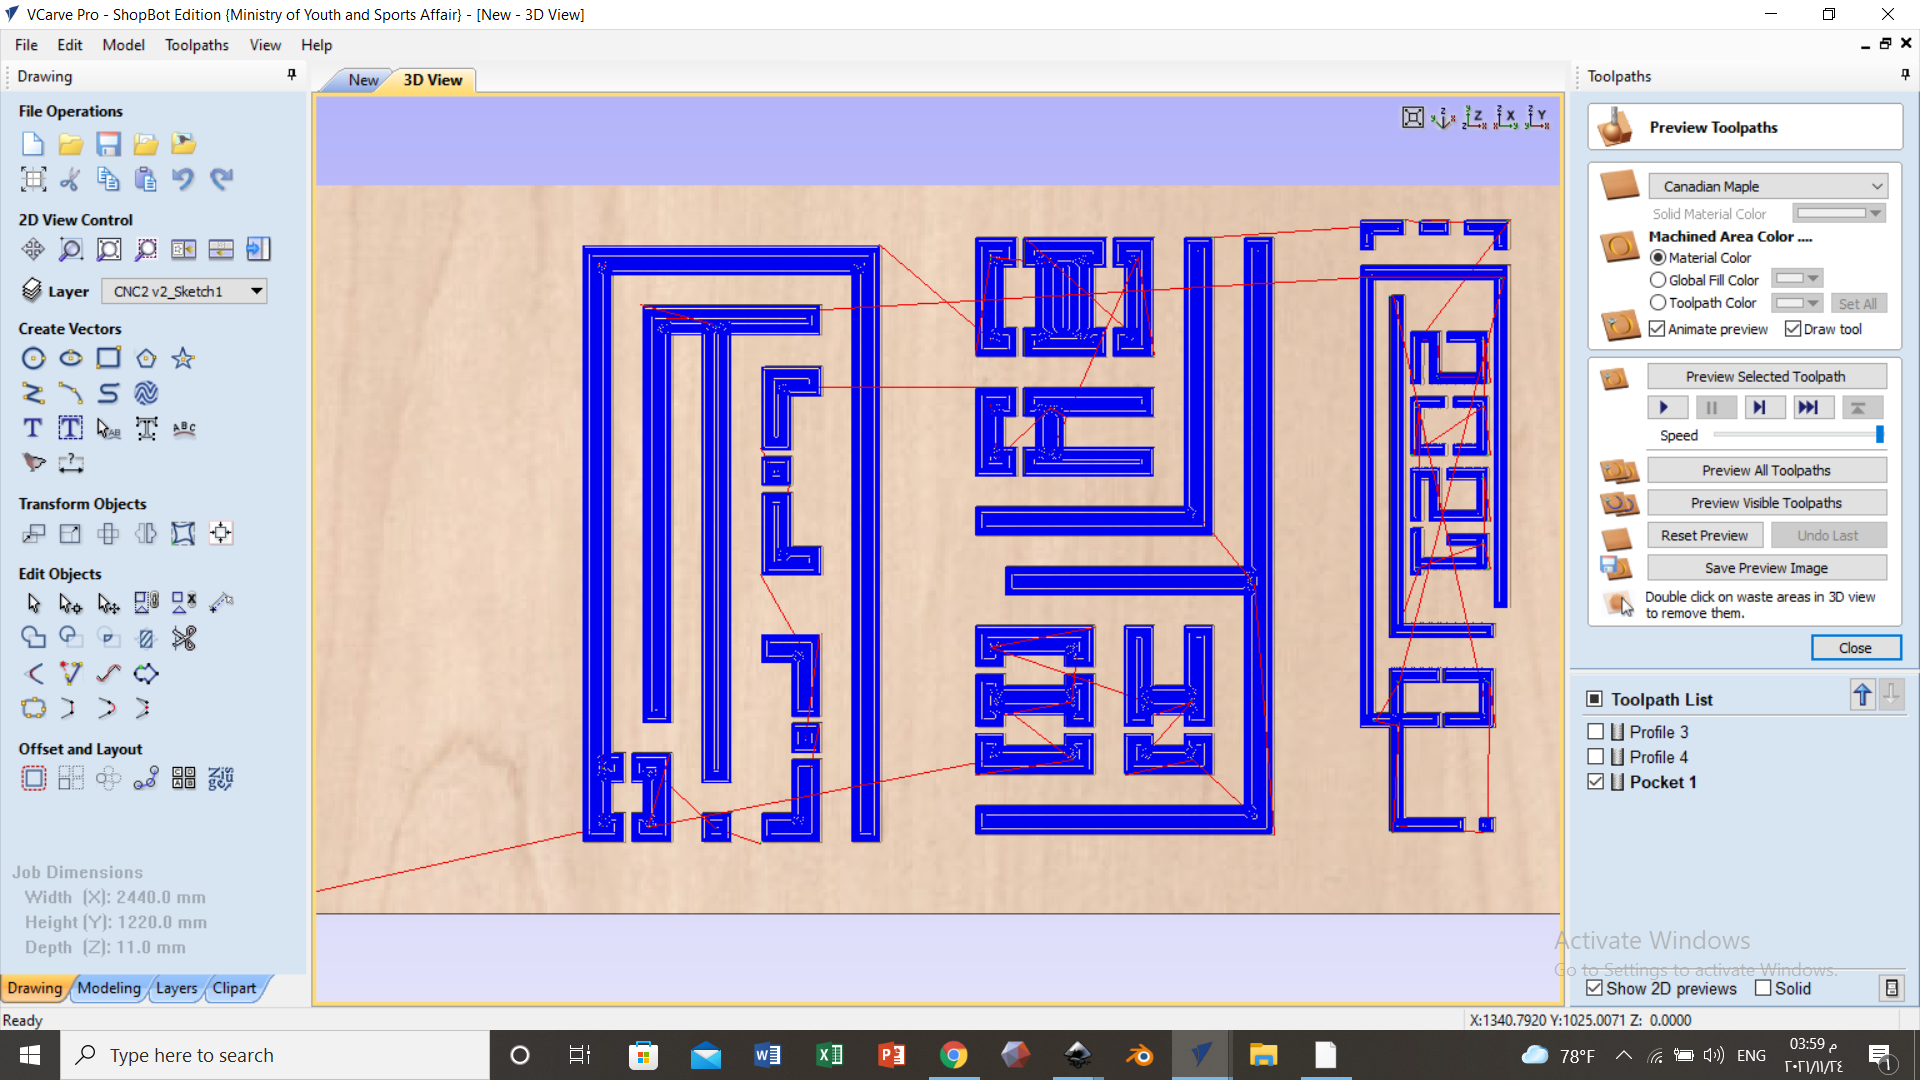Click the isometric view icon
1920x1080 pixels.
[1443, 118]
